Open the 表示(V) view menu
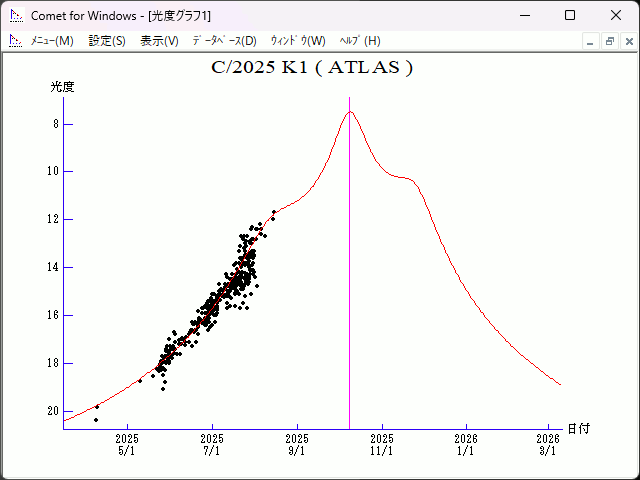 (x=159, y=41)
